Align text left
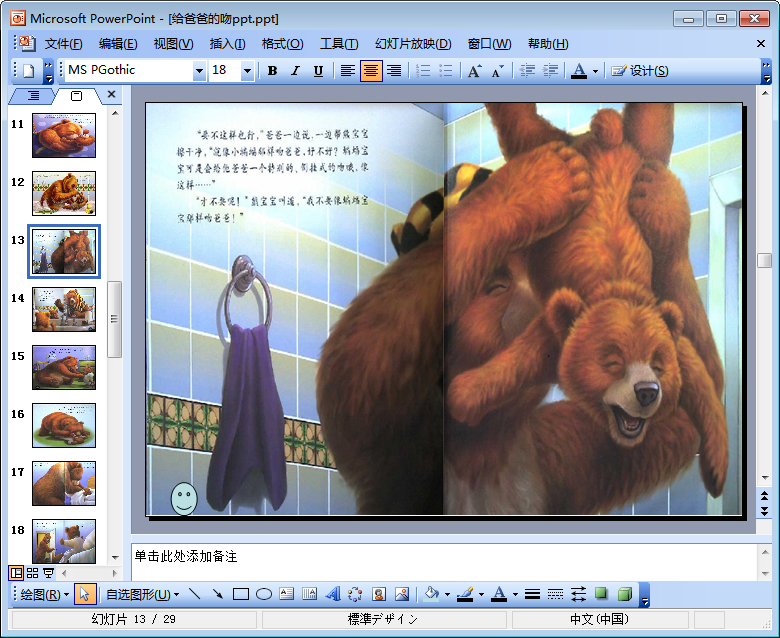The height and width of the screenshot is (638, 780). pos(348,71)
